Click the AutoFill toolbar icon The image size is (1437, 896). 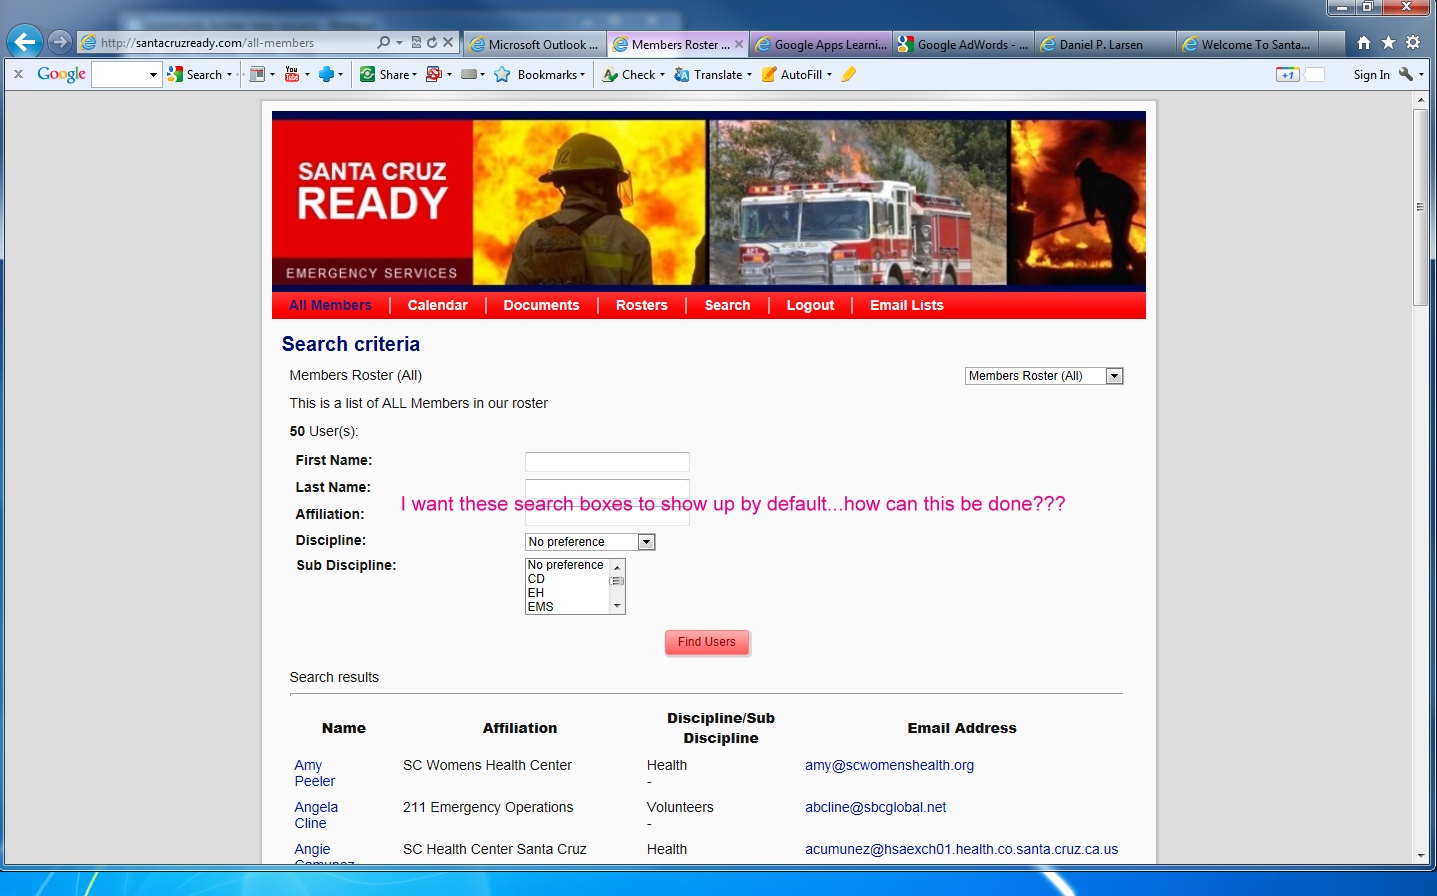(x=769, y=74)
